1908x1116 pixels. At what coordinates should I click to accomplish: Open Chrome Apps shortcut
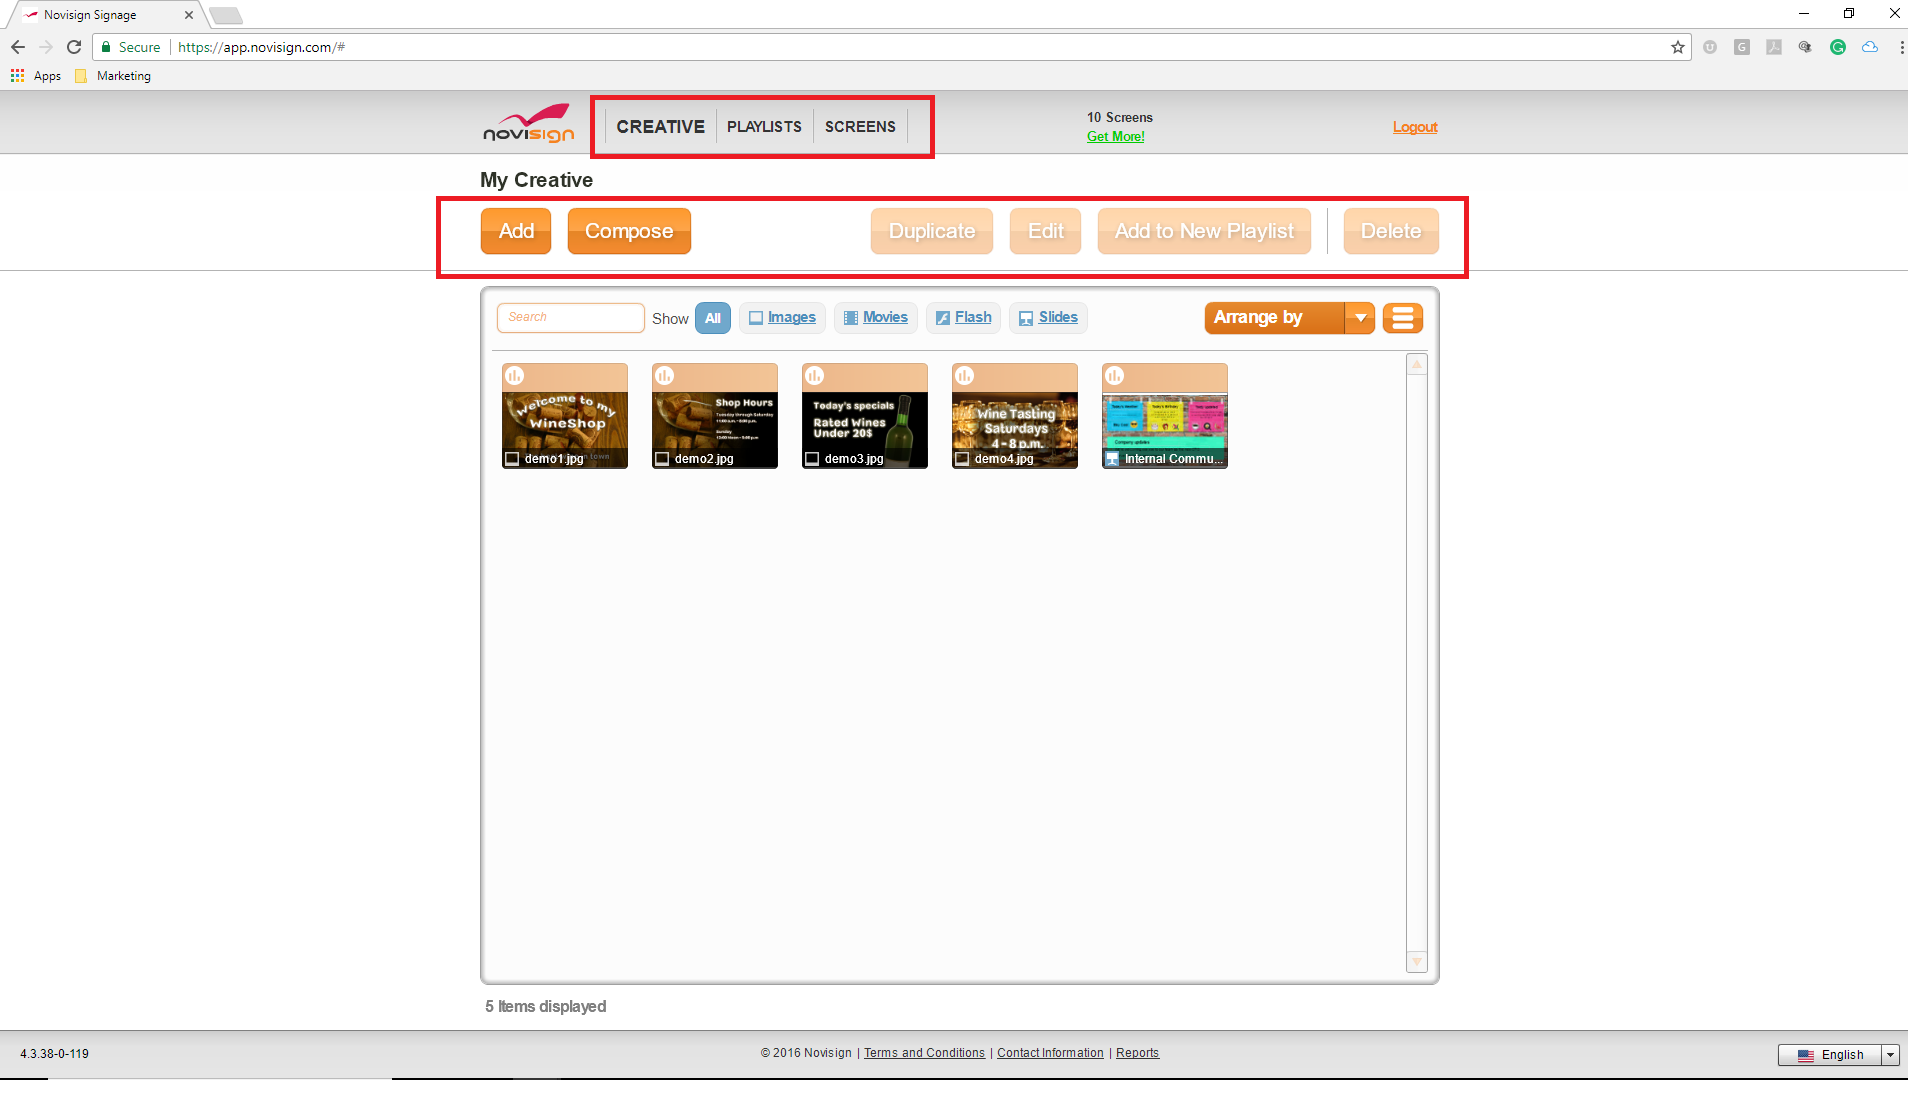[x=36, y=76]
